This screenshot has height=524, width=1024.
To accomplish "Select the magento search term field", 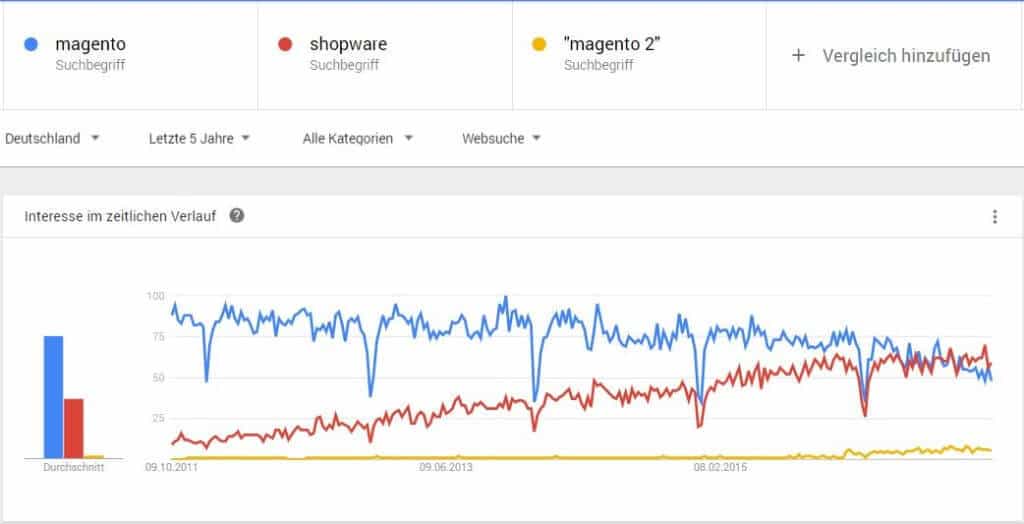I will [x=91, y=45].
